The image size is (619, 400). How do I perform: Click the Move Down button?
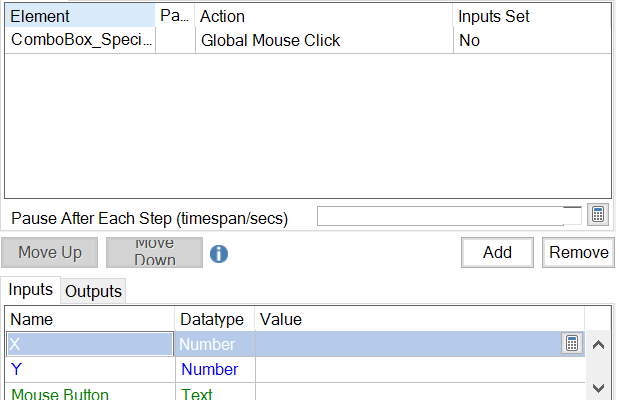click(154, 253)
